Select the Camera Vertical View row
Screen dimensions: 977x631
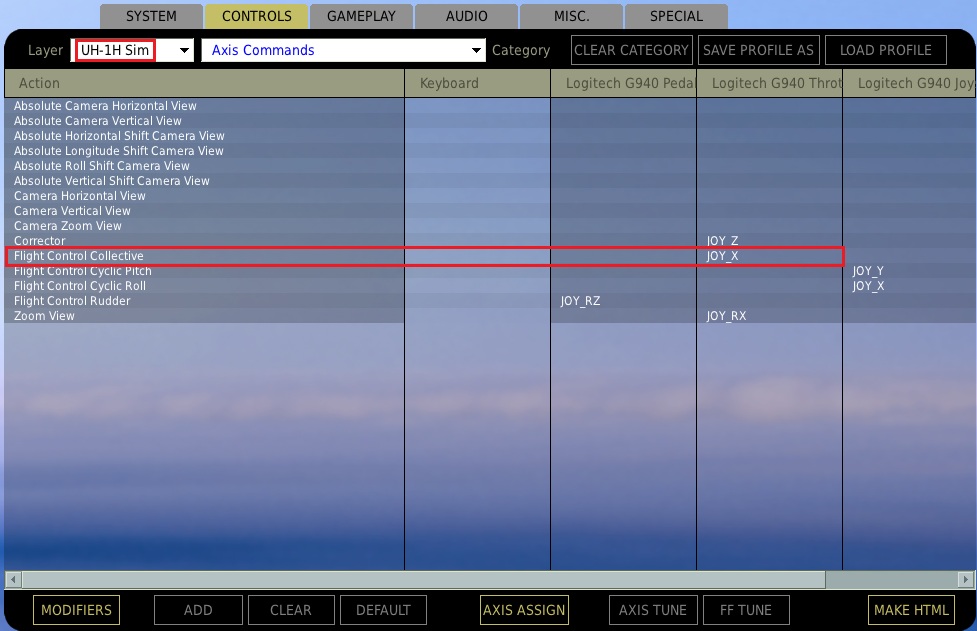(x=204, y=211)
